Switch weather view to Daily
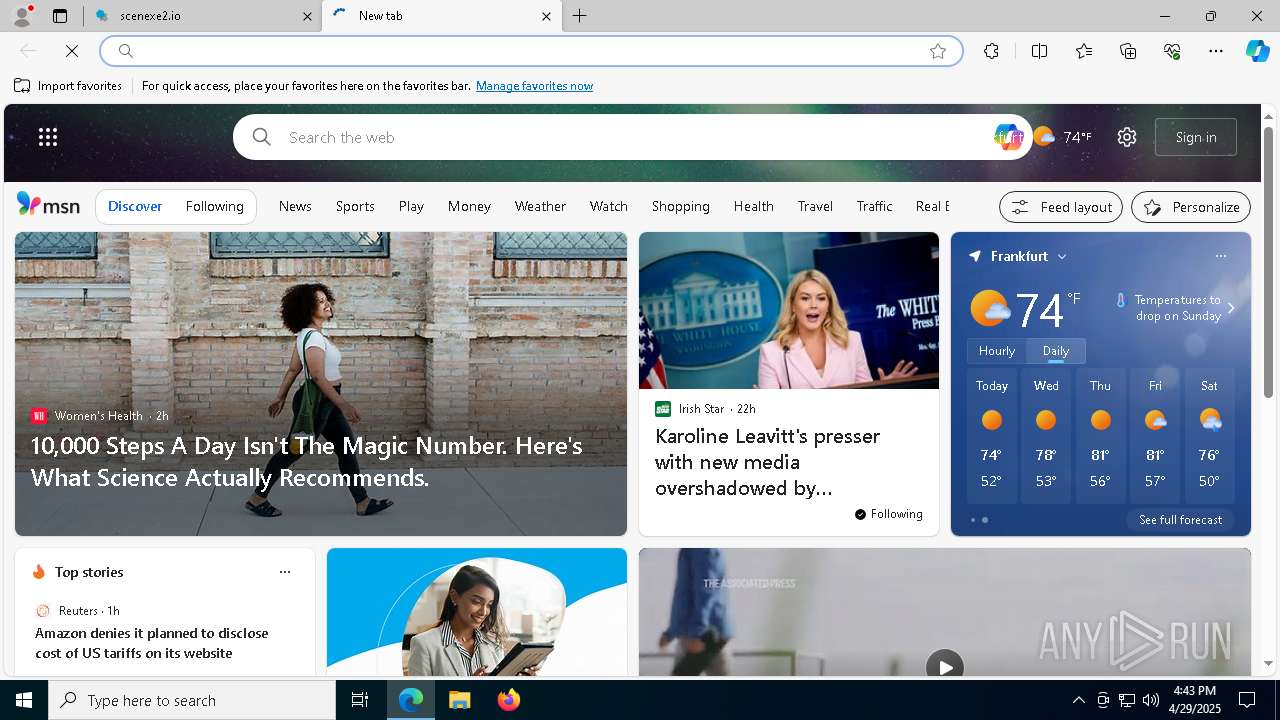 coord(1056,351)
